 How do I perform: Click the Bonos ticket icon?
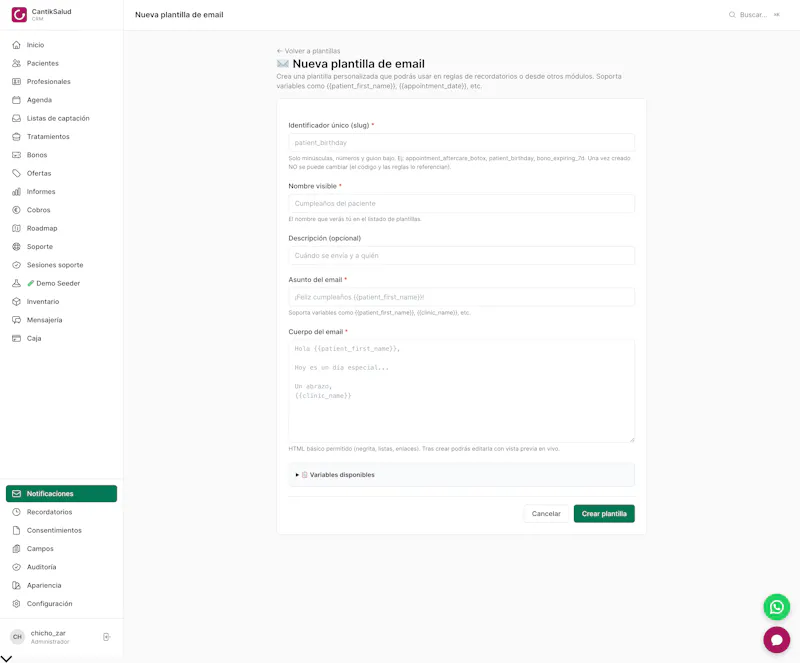pos(16,155)
